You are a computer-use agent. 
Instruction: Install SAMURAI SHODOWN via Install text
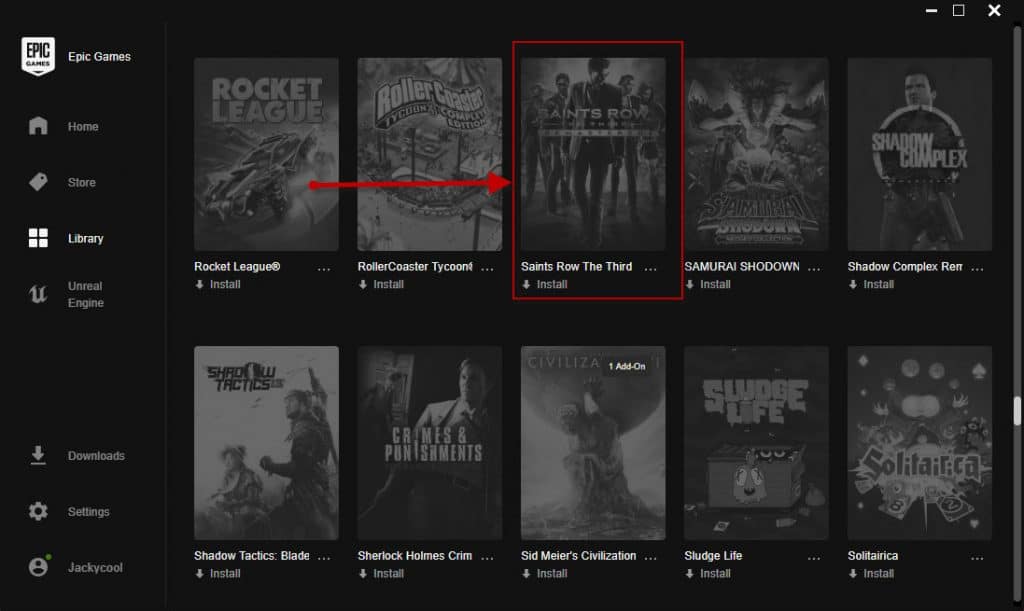pos(715,284)
